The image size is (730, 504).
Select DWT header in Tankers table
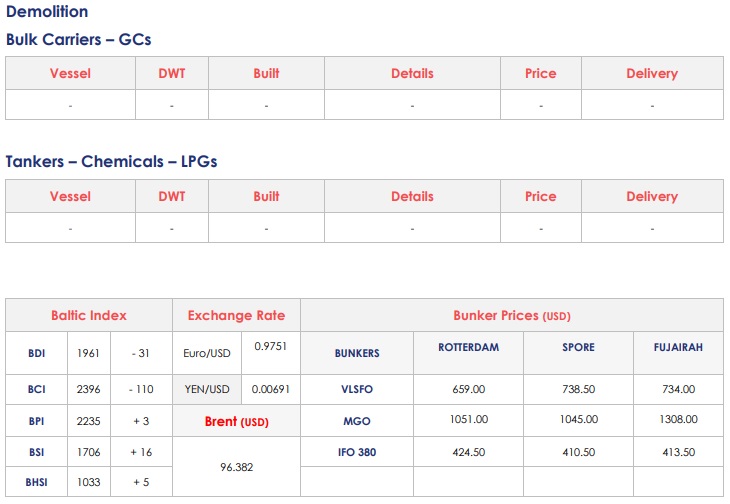coord(171,197)
